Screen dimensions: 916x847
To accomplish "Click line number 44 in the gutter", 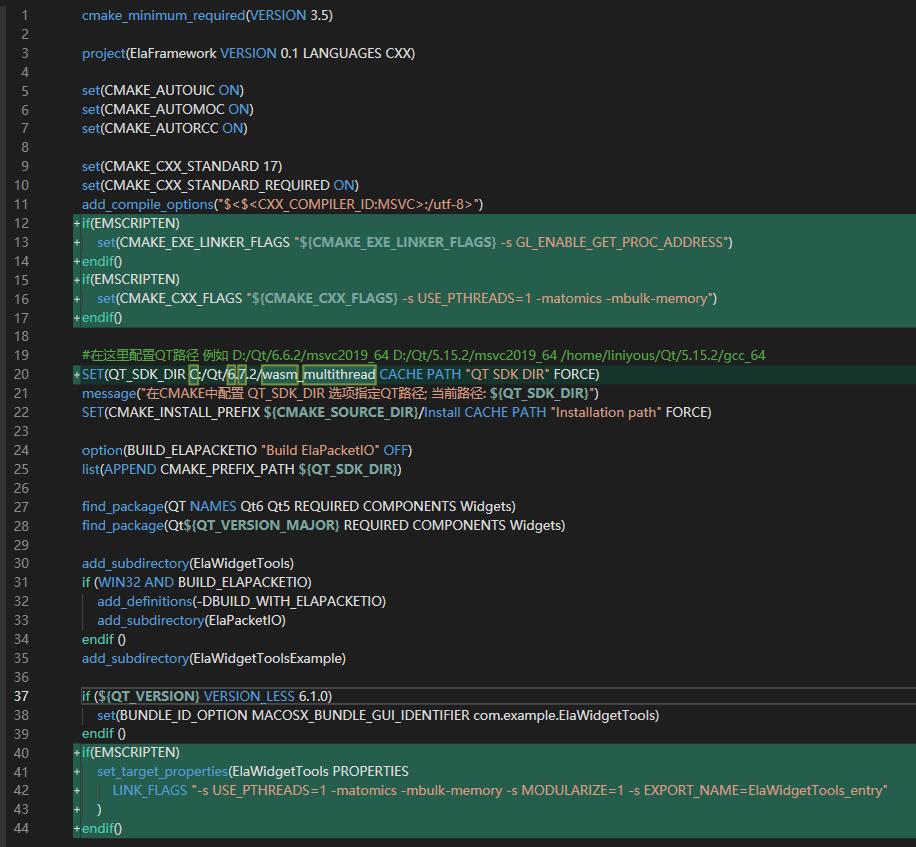I will tap(22, 828).
